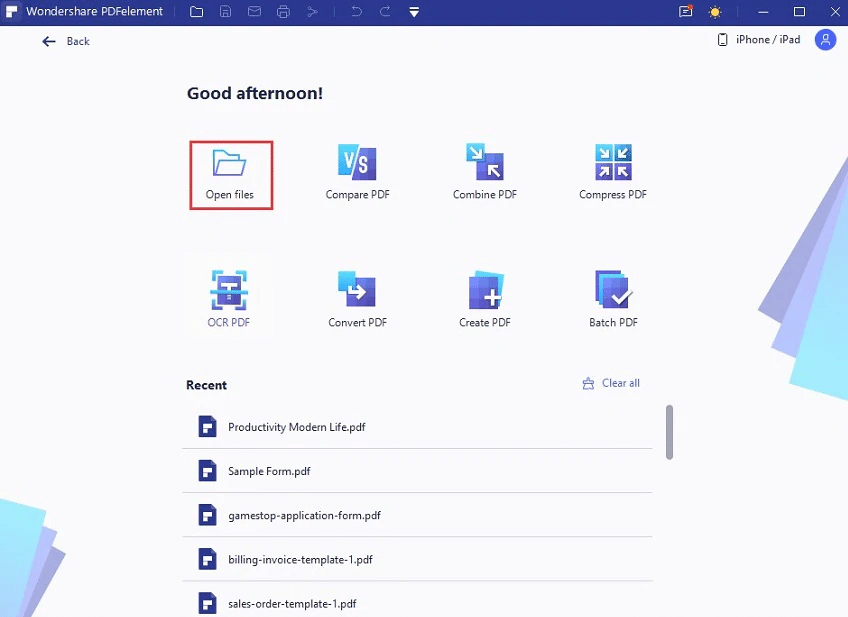Click the file icon beside gamestop-application-form.pdf
This screenshot has width=848, height=617.
click(207, 515)
